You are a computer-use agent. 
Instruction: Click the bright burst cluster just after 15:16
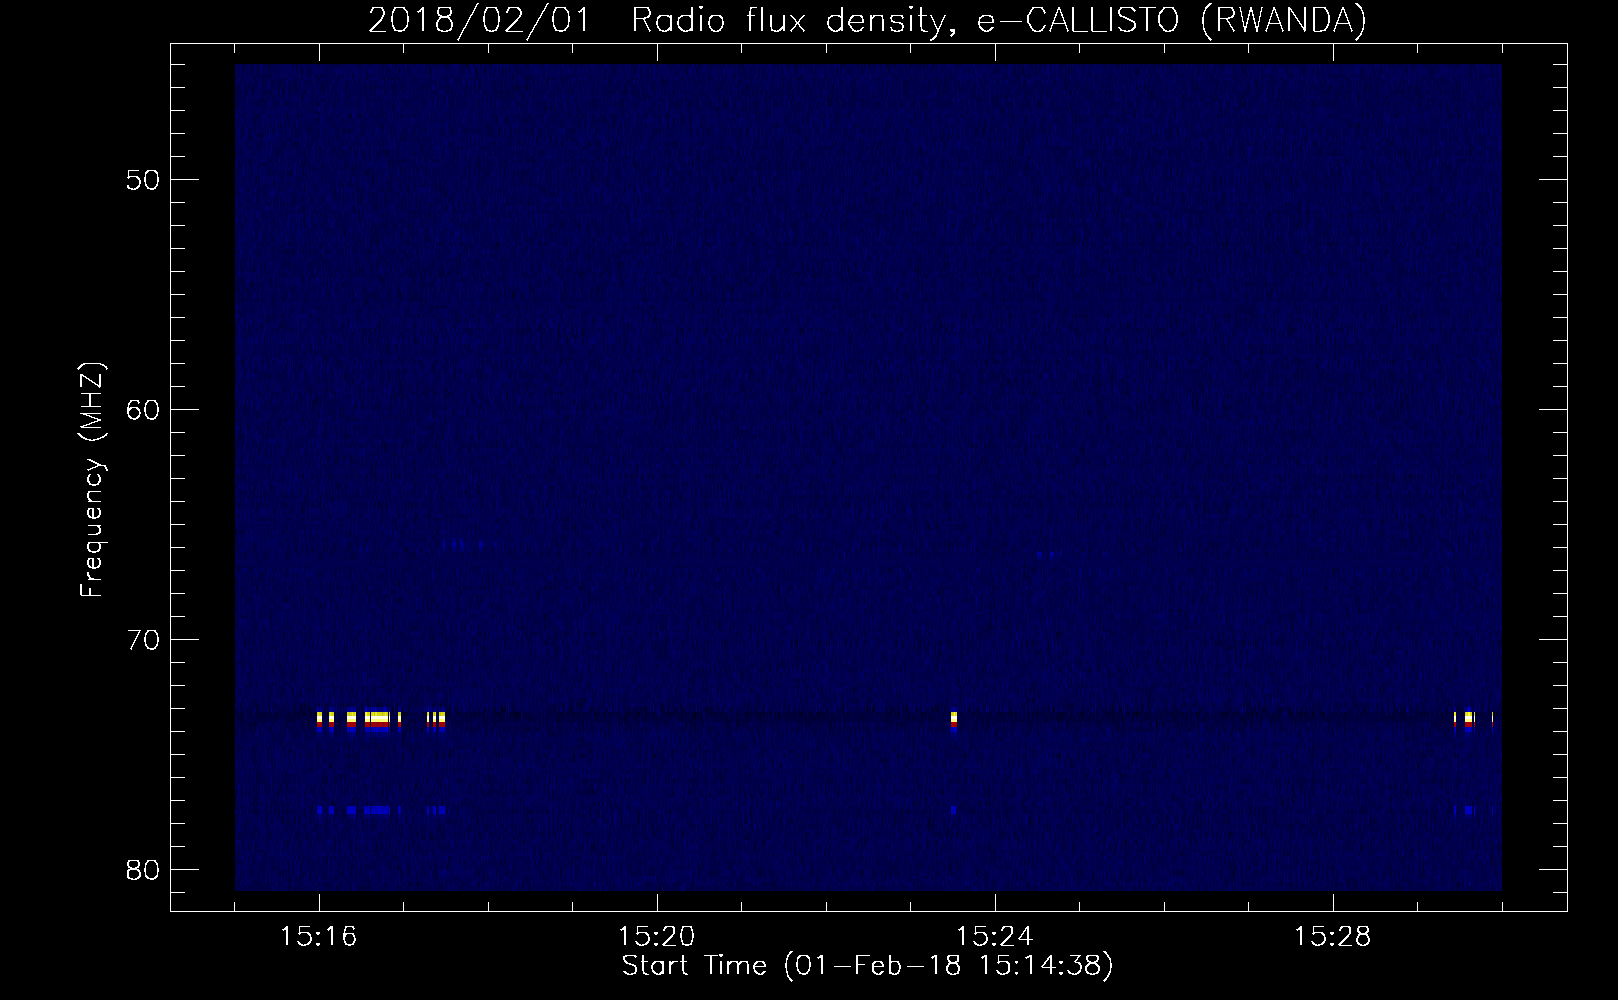coord(381,721)
